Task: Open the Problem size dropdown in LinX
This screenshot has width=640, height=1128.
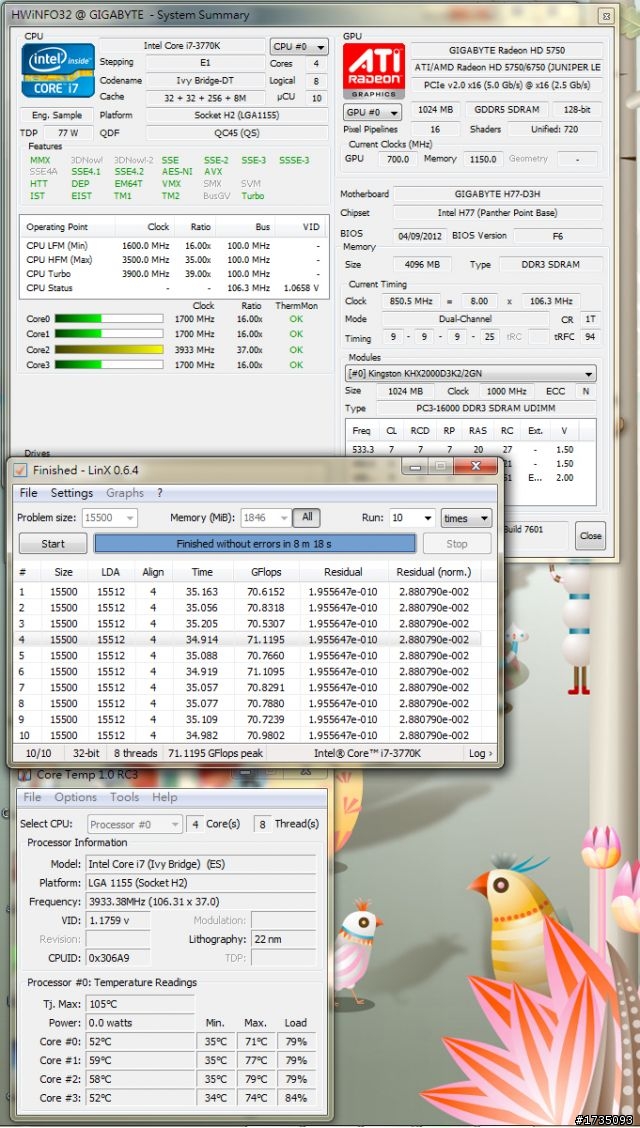Action: pyautogui.click(x=109, y=517)
